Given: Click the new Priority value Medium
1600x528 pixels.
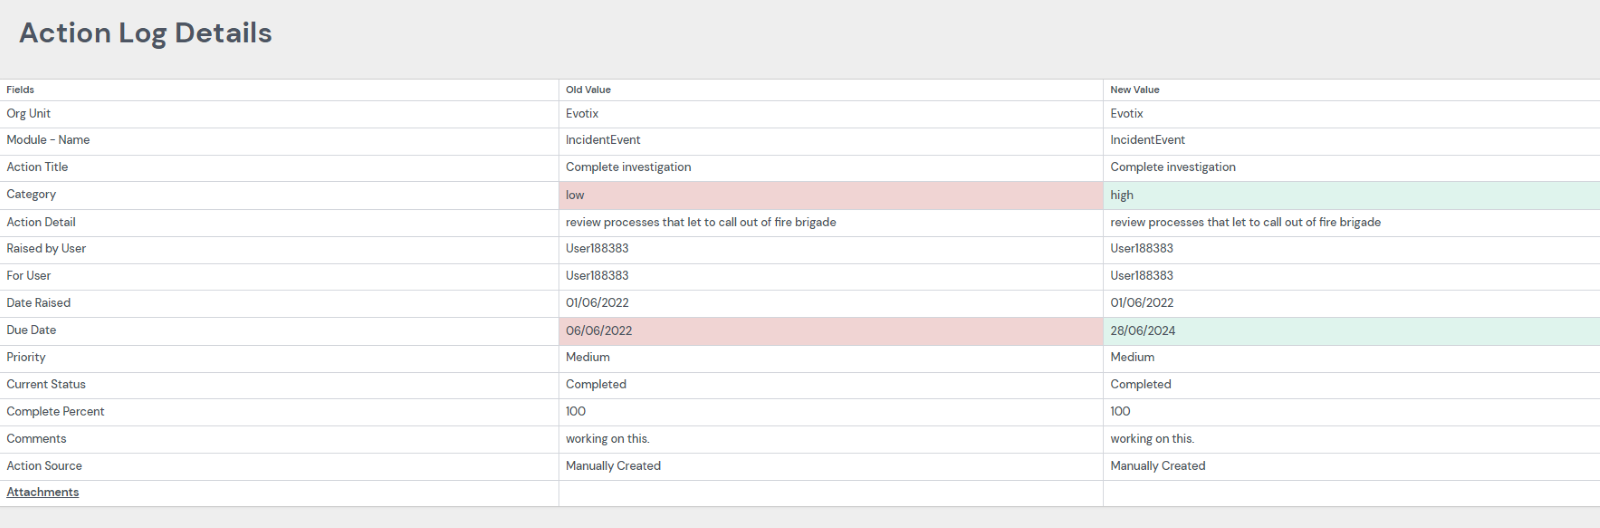Looking at the screenshot, I should [1132, 357].
